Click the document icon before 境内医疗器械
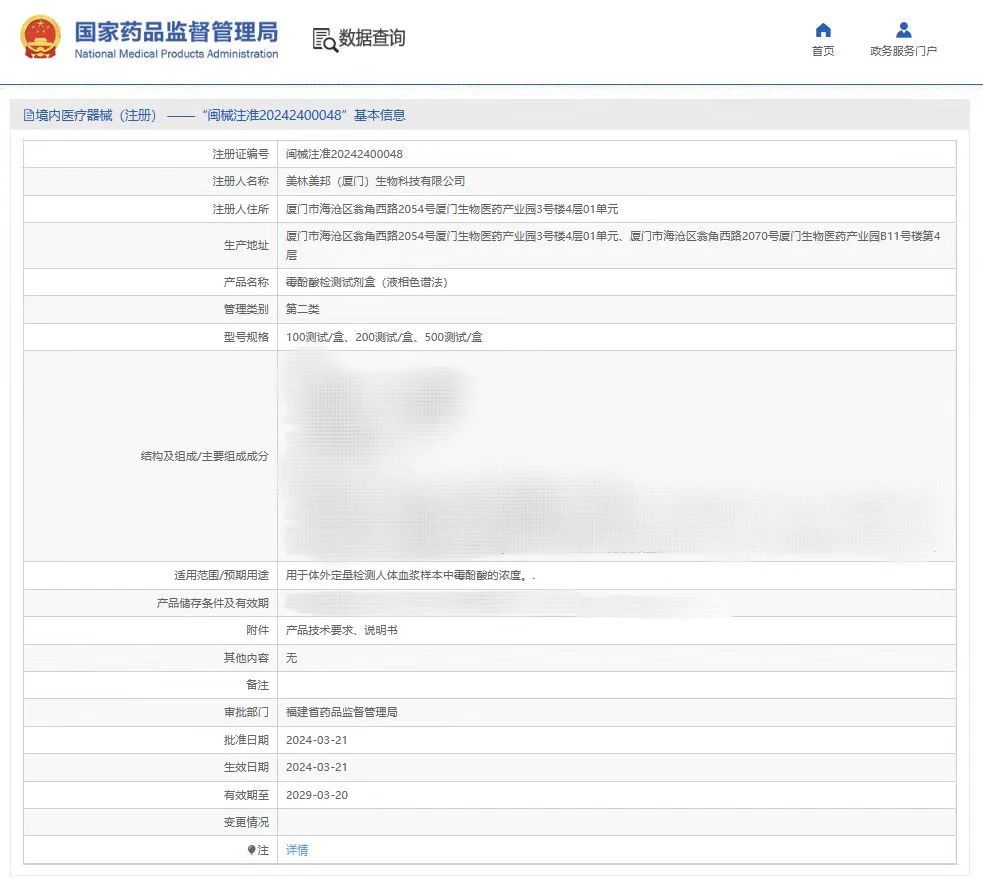The width and height of the screenshot is (983, 883). [28, 116]
